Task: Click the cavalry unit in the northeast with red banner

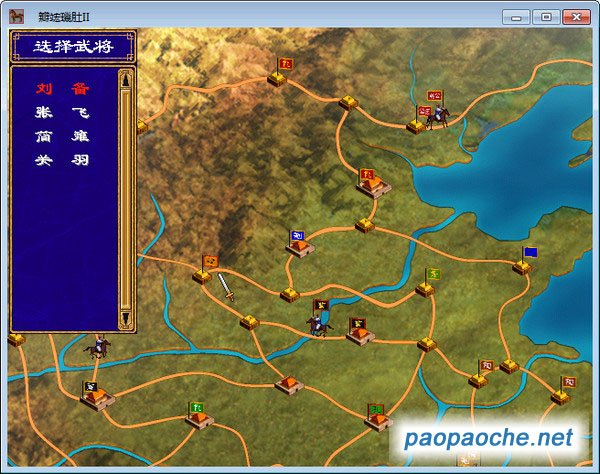Action: click(438, 114)
